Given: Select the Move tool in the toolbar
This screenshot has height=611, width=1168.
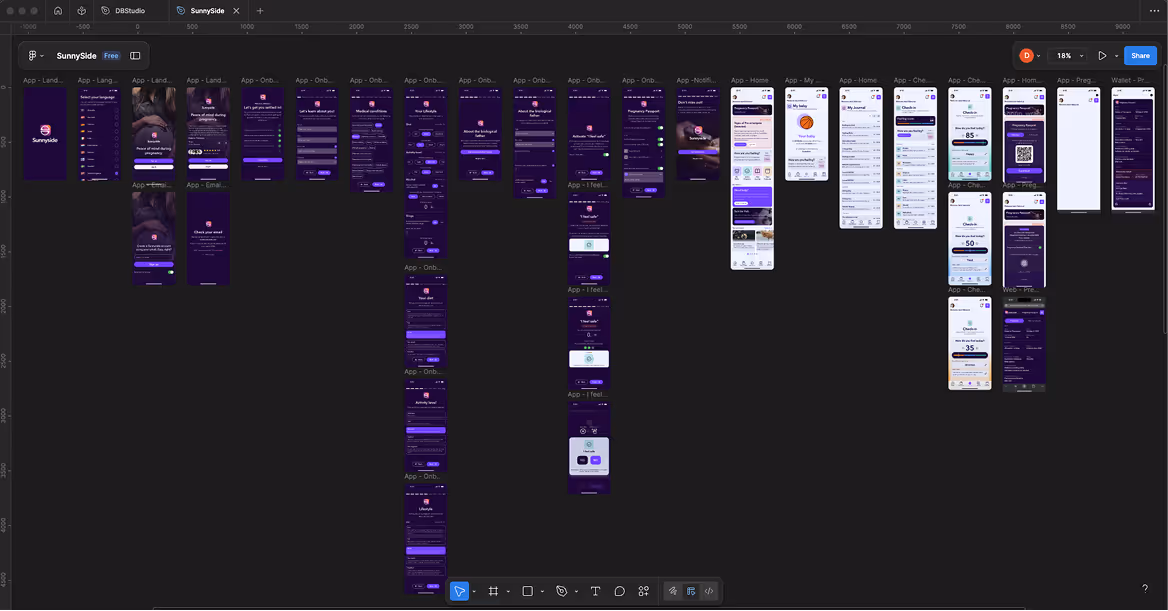Looking at the screenshot, I should point(459,591).
